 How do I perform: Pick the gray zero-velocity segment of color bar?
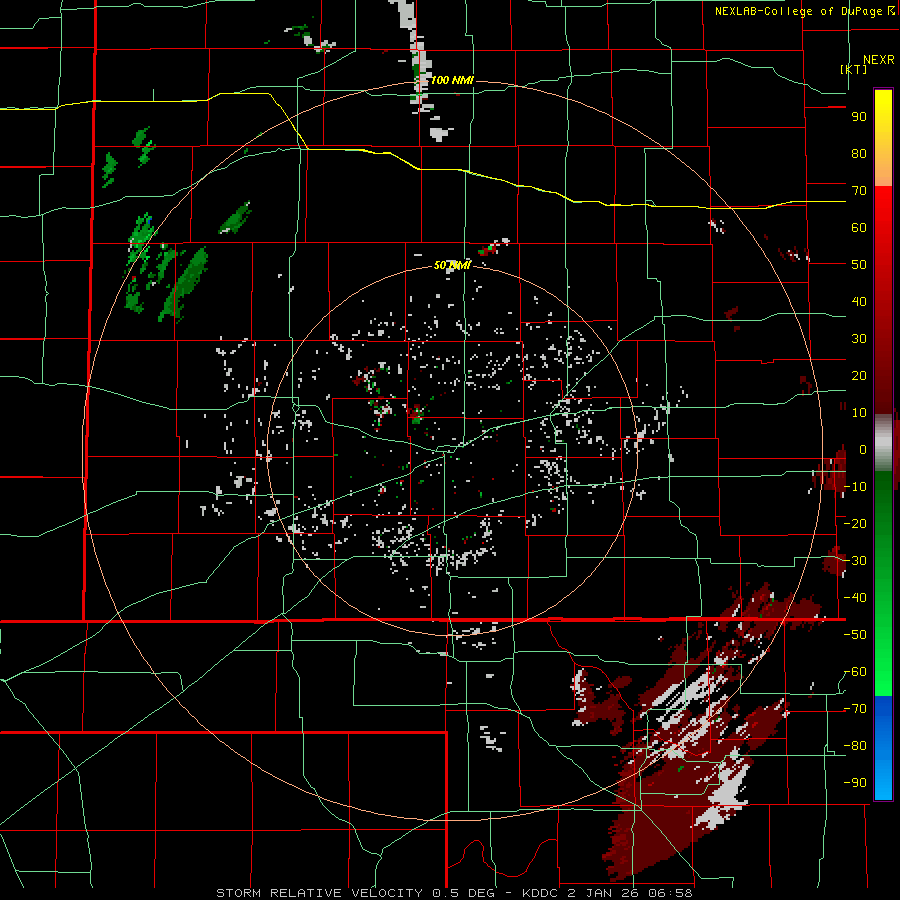[883, 443]
